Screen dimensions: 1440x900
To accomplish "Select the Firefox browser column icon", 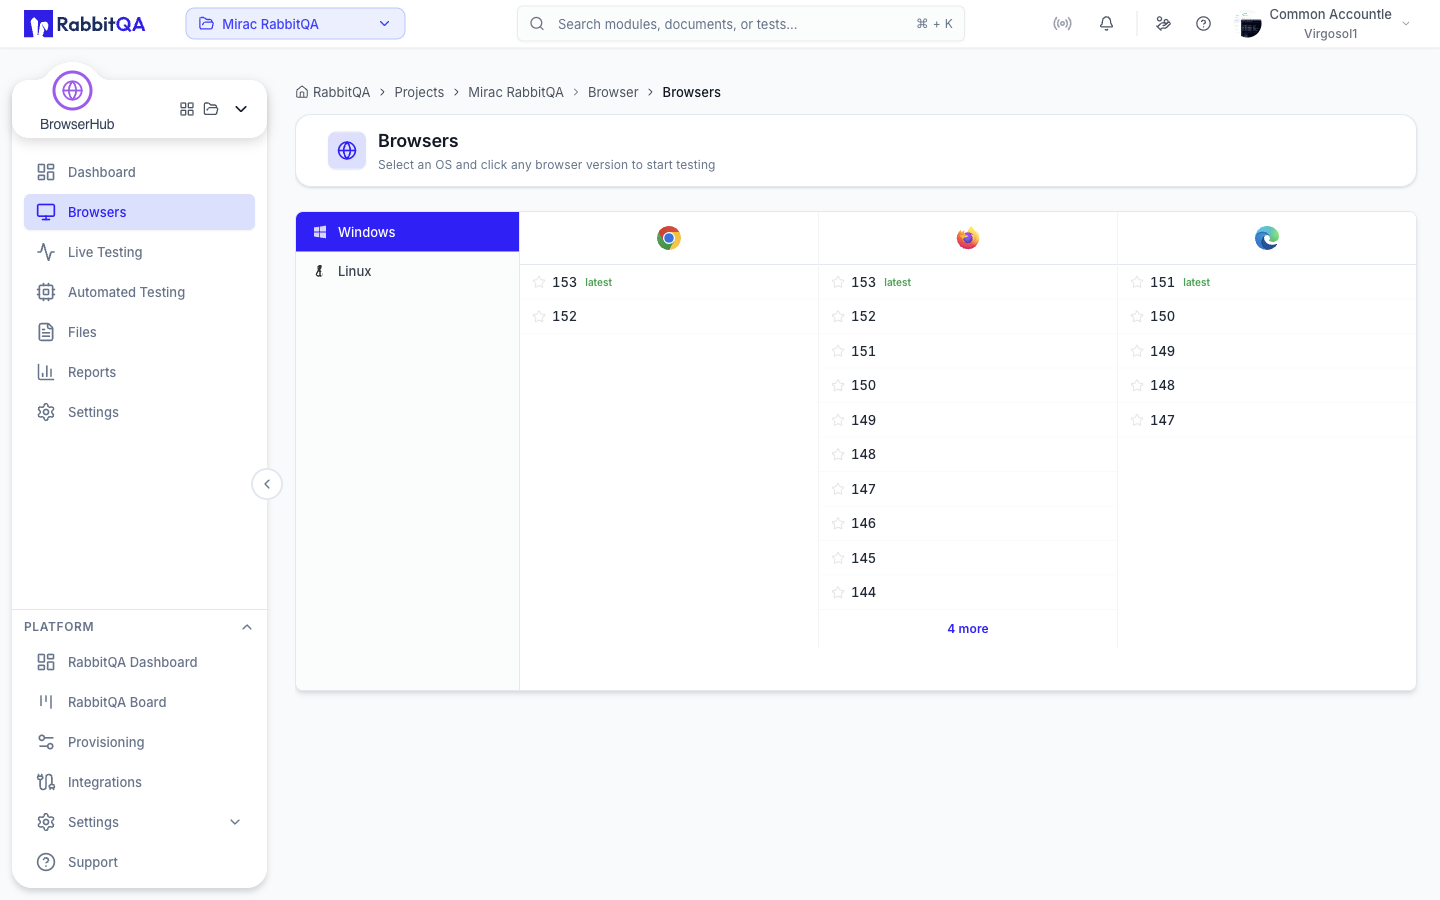I will pyautogui.click(x=968, y=238).
